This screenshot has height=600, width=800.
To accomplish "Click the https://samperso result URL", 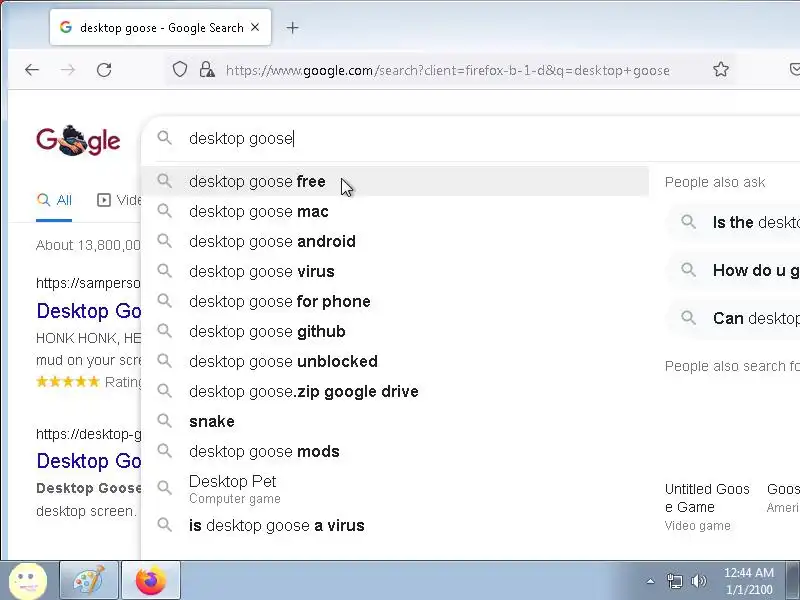I will (88, 283).
